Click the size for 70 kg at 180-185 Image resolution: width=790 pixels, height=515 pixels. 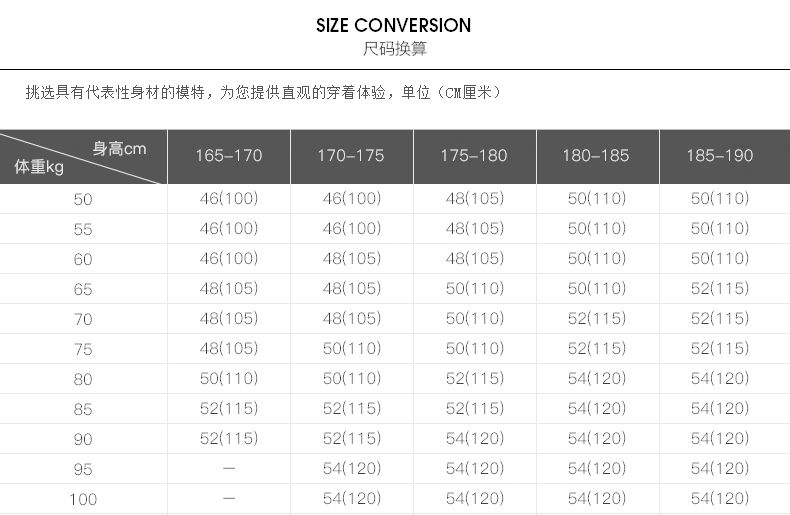point(596,319)
